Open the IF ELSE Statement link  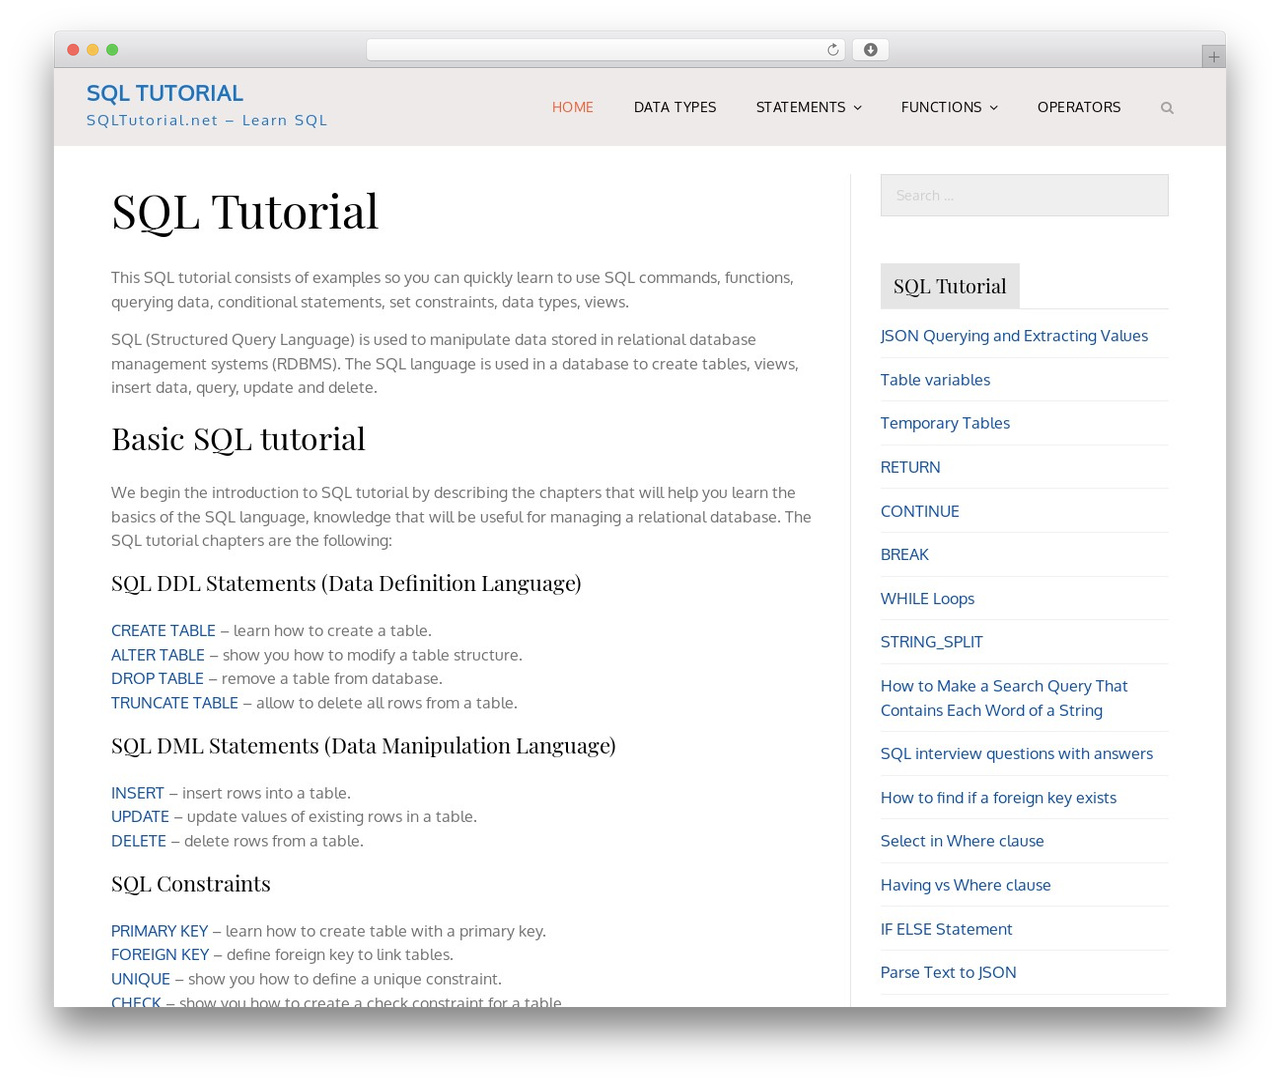coord(946,929)
